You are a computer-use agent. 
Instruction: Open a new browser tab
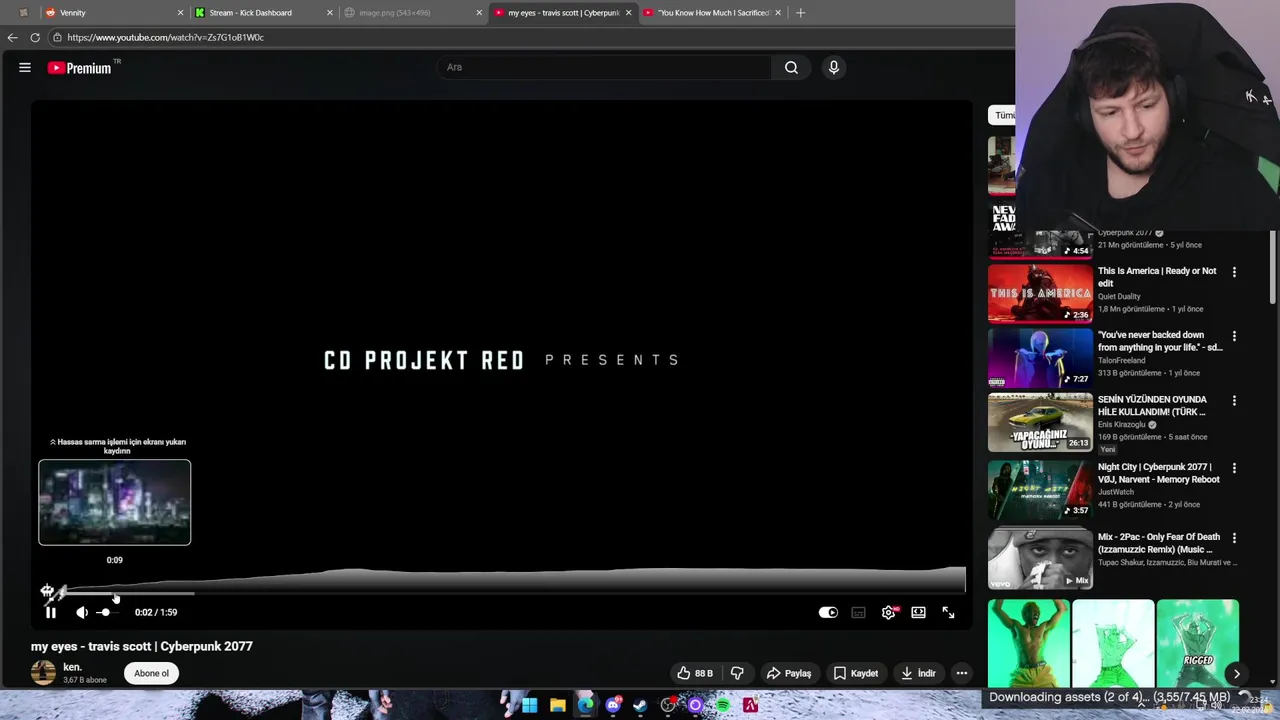[800, 13]
